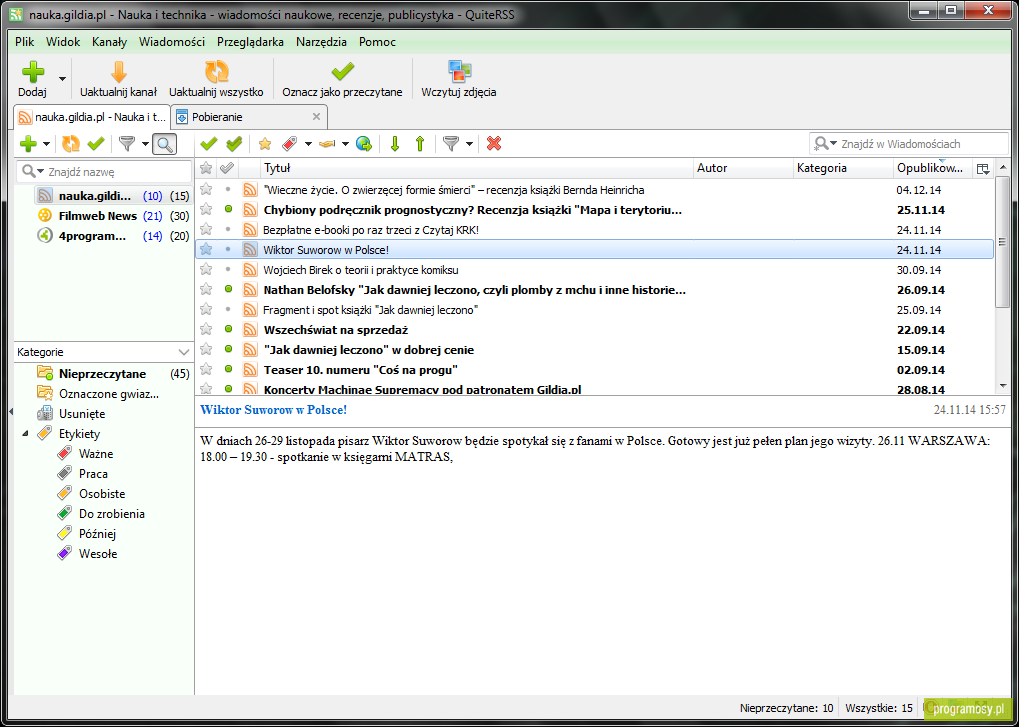This screenshot has height=727, width=1019.
Task: Select the nauka.gildia.pl tab
Action: point(92,117)
